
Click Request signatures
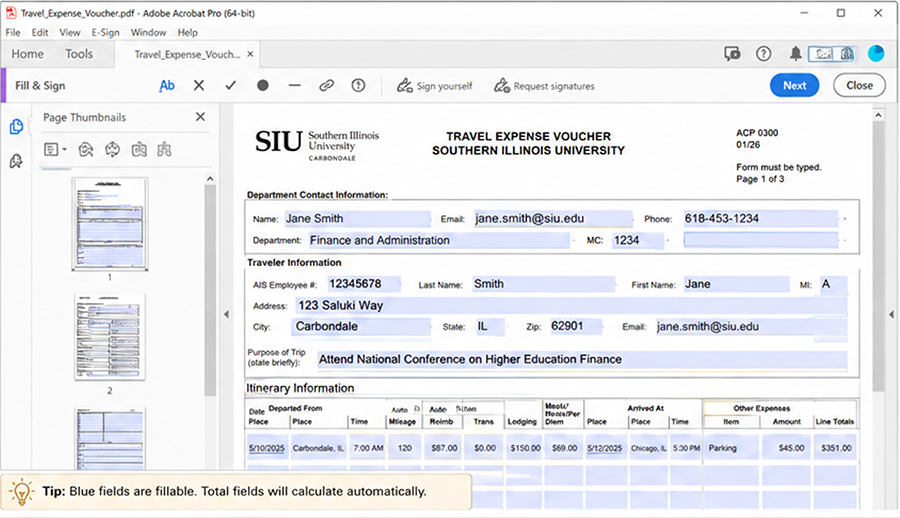(544, 86)
